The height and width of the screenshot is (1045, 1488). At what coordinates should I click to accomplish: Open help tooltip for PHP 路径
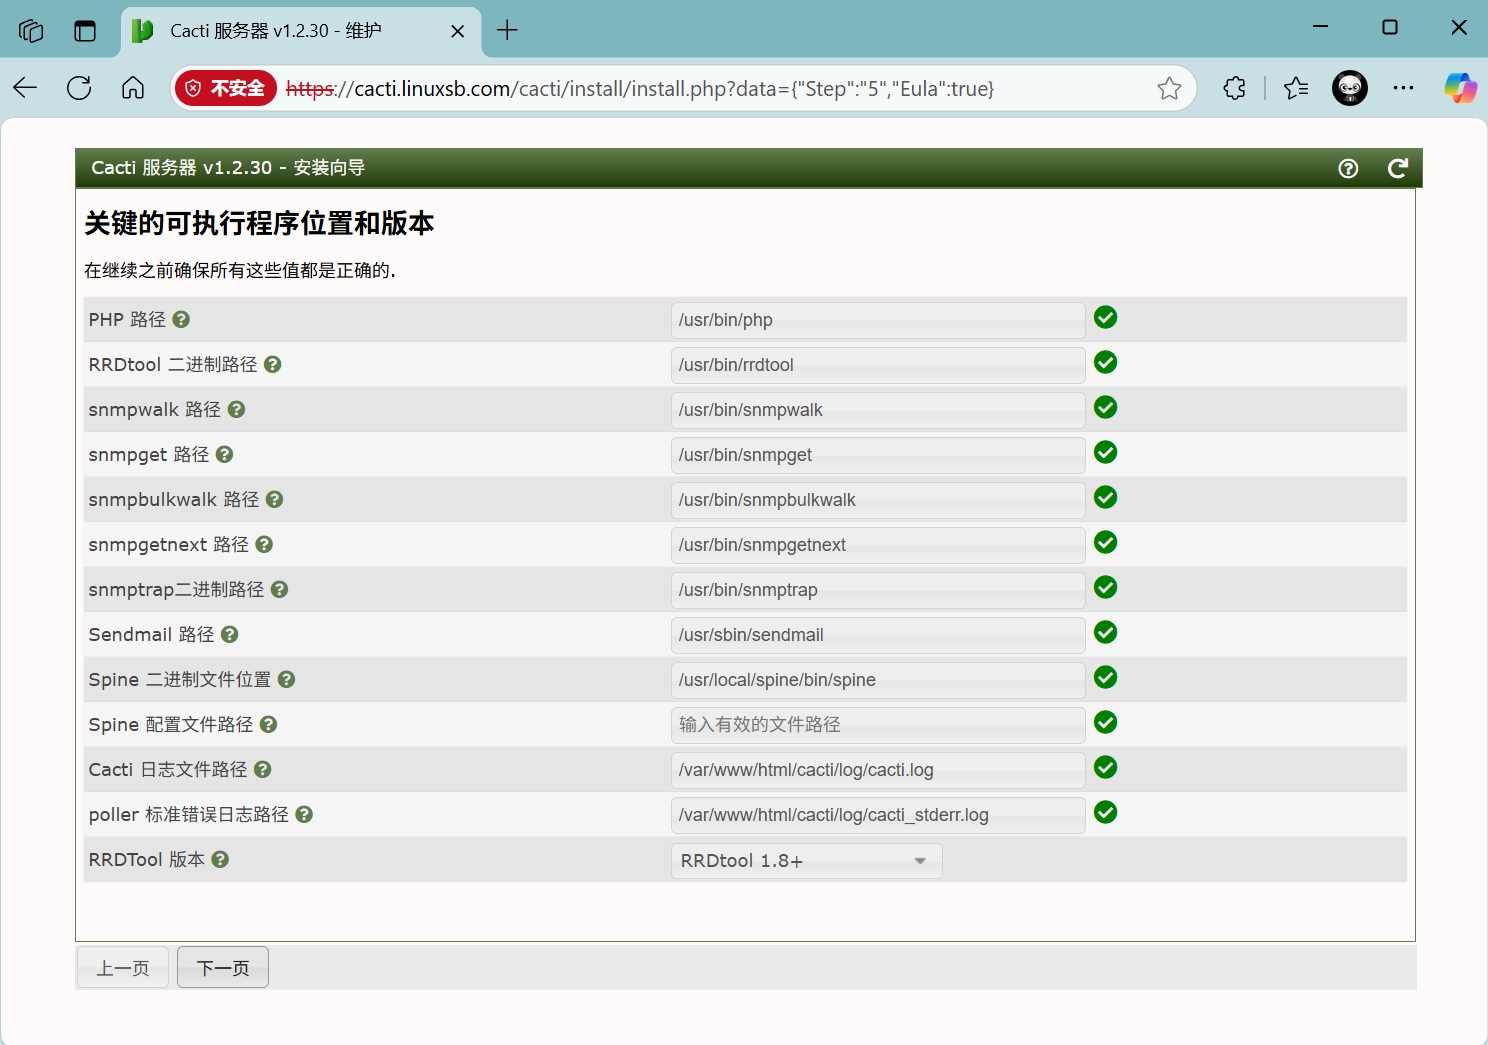coord(181,319)
